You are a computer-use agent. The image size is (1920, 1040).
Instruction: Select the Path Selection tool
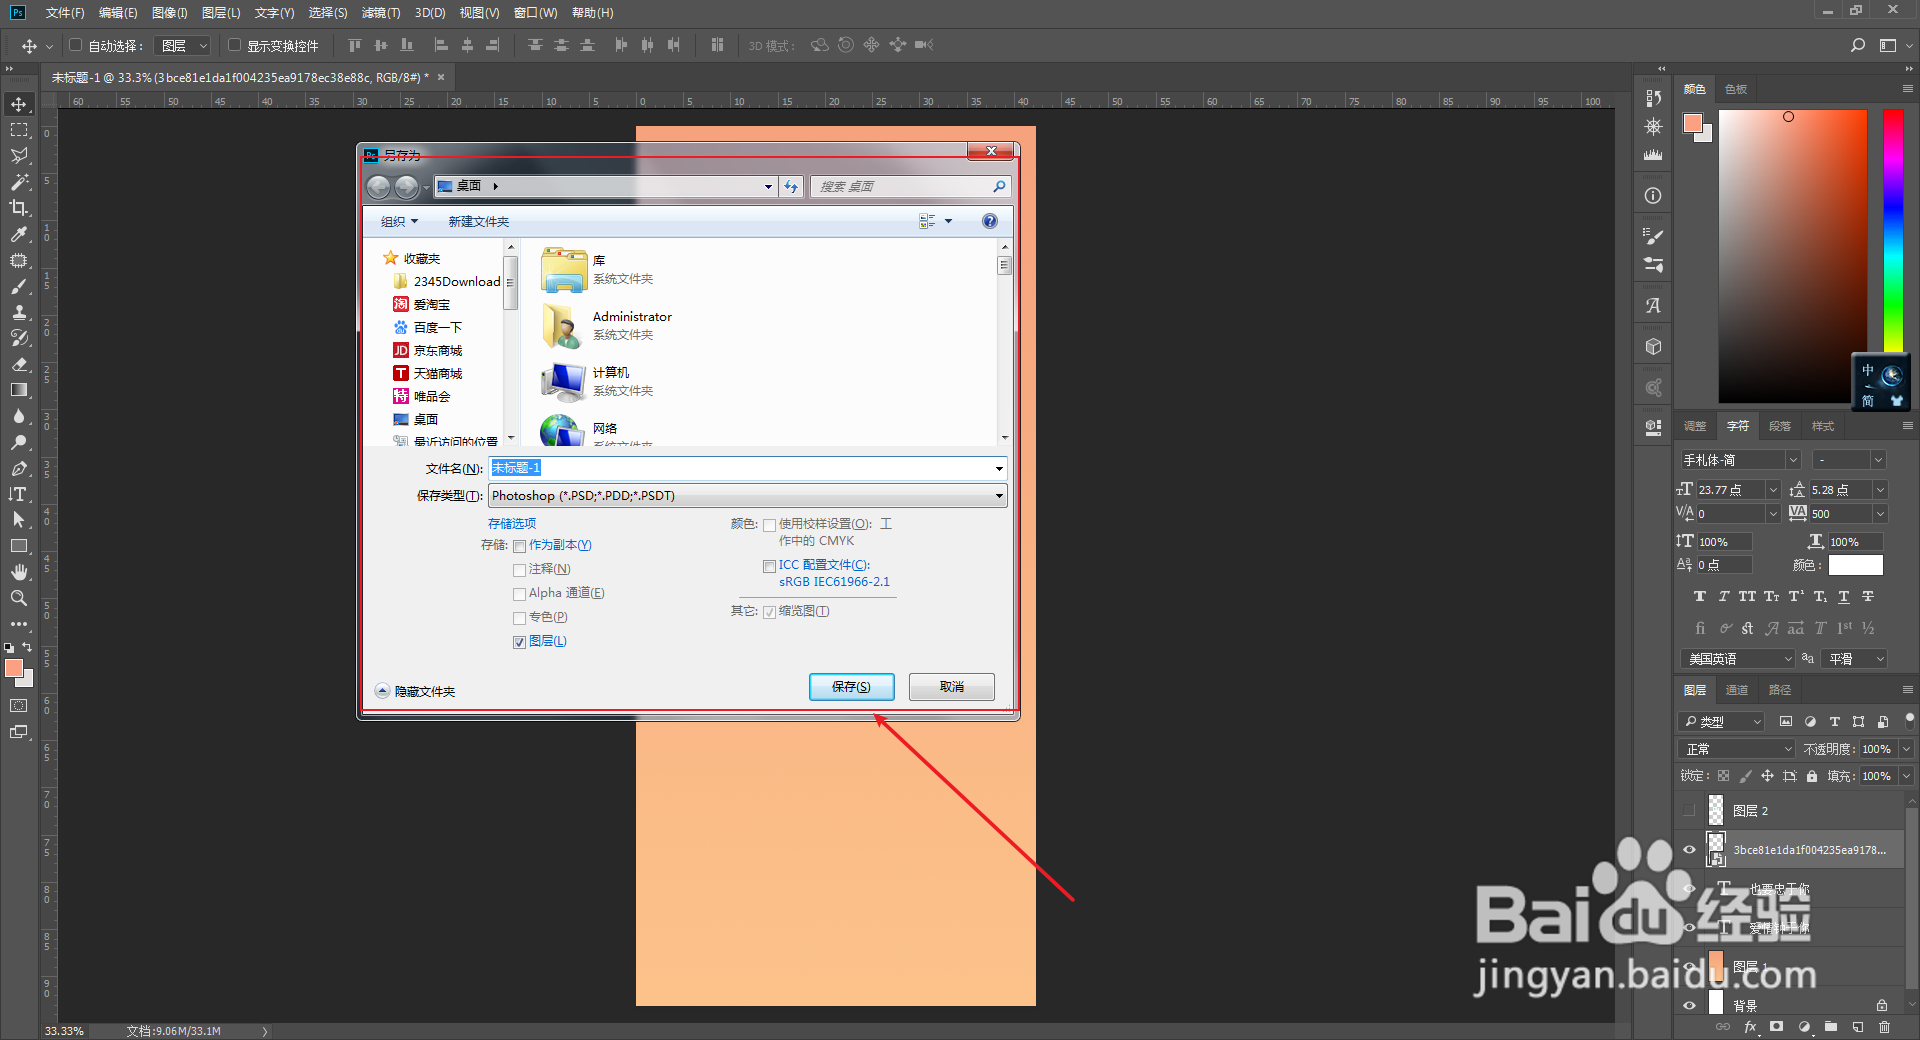click(19, 520)
